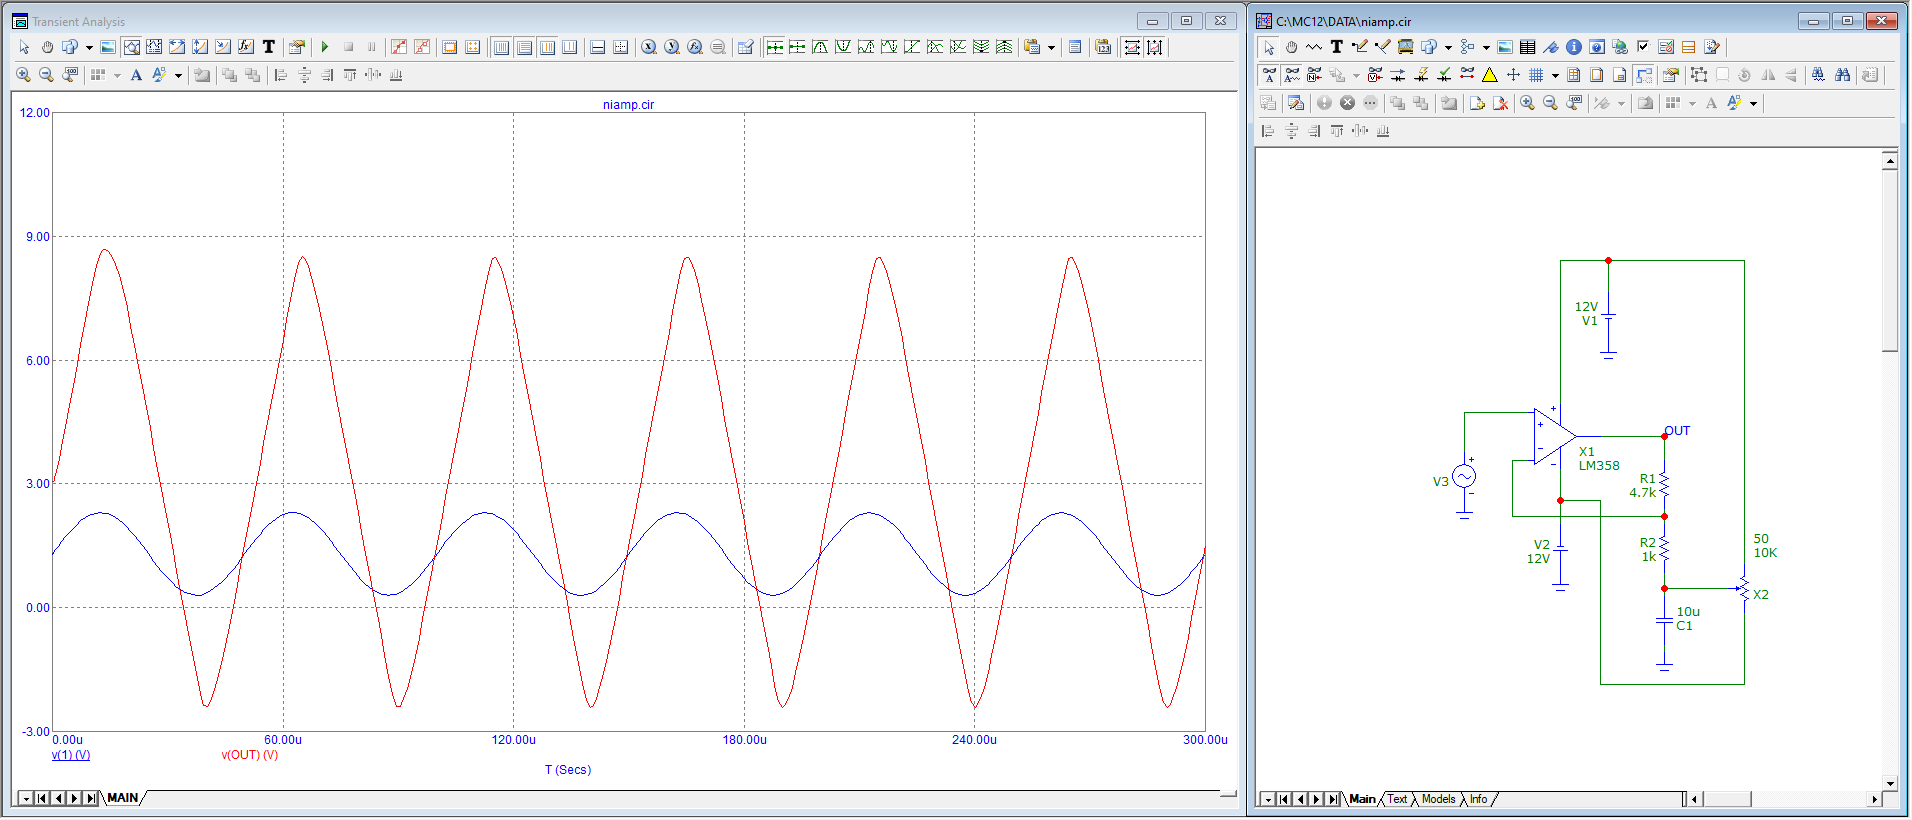
Task: Click Zoom In magnifier in Transient Analysis window
Action: click(23, 75)
